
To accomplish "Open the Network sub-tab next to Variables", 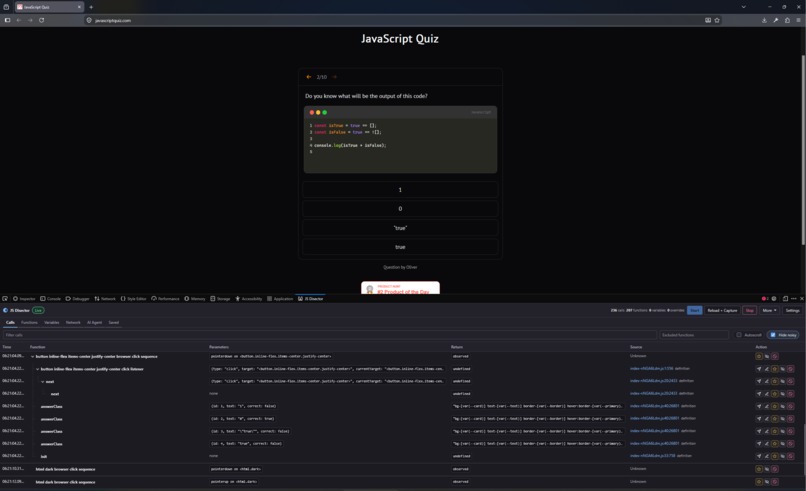I will (x=73, y=322).
